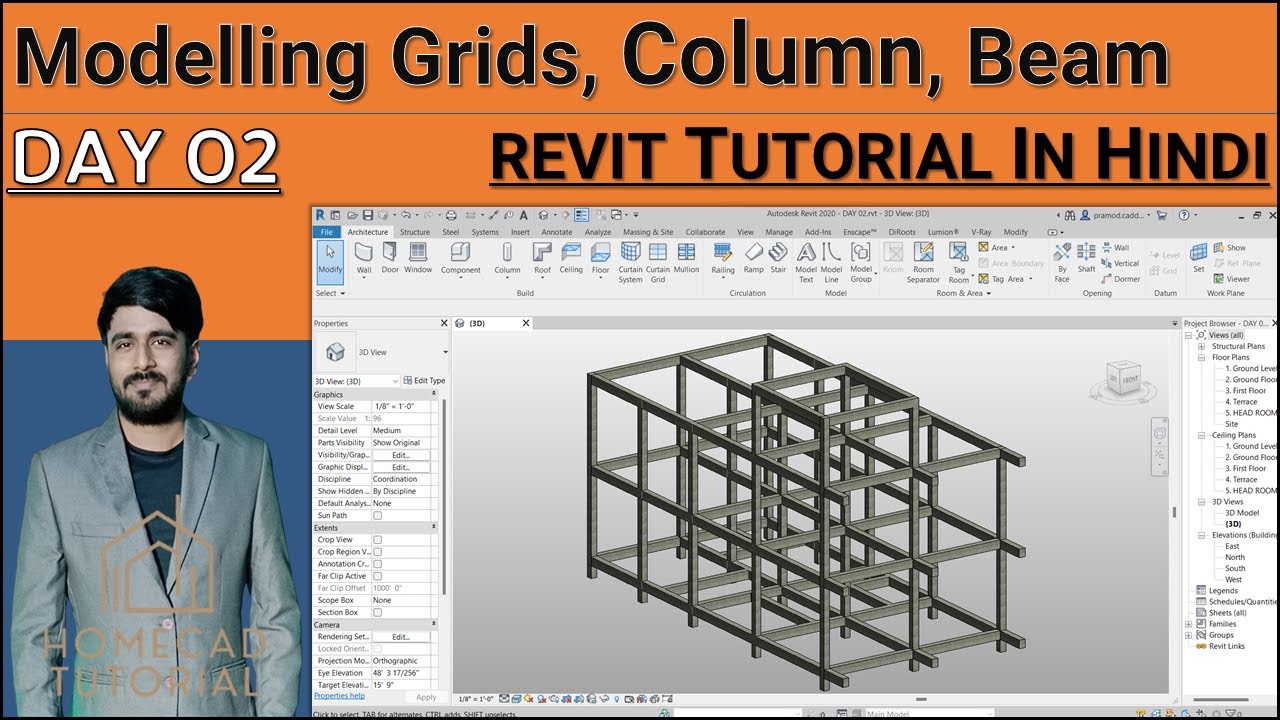
Task: Enable Far Clip Active checkbox
Action: 377,576
